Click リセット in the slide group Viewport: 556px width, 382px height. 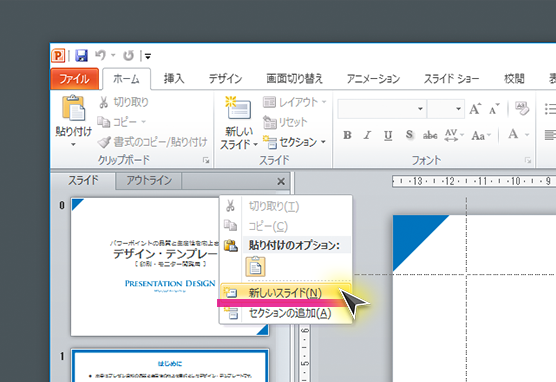(285, 122)
